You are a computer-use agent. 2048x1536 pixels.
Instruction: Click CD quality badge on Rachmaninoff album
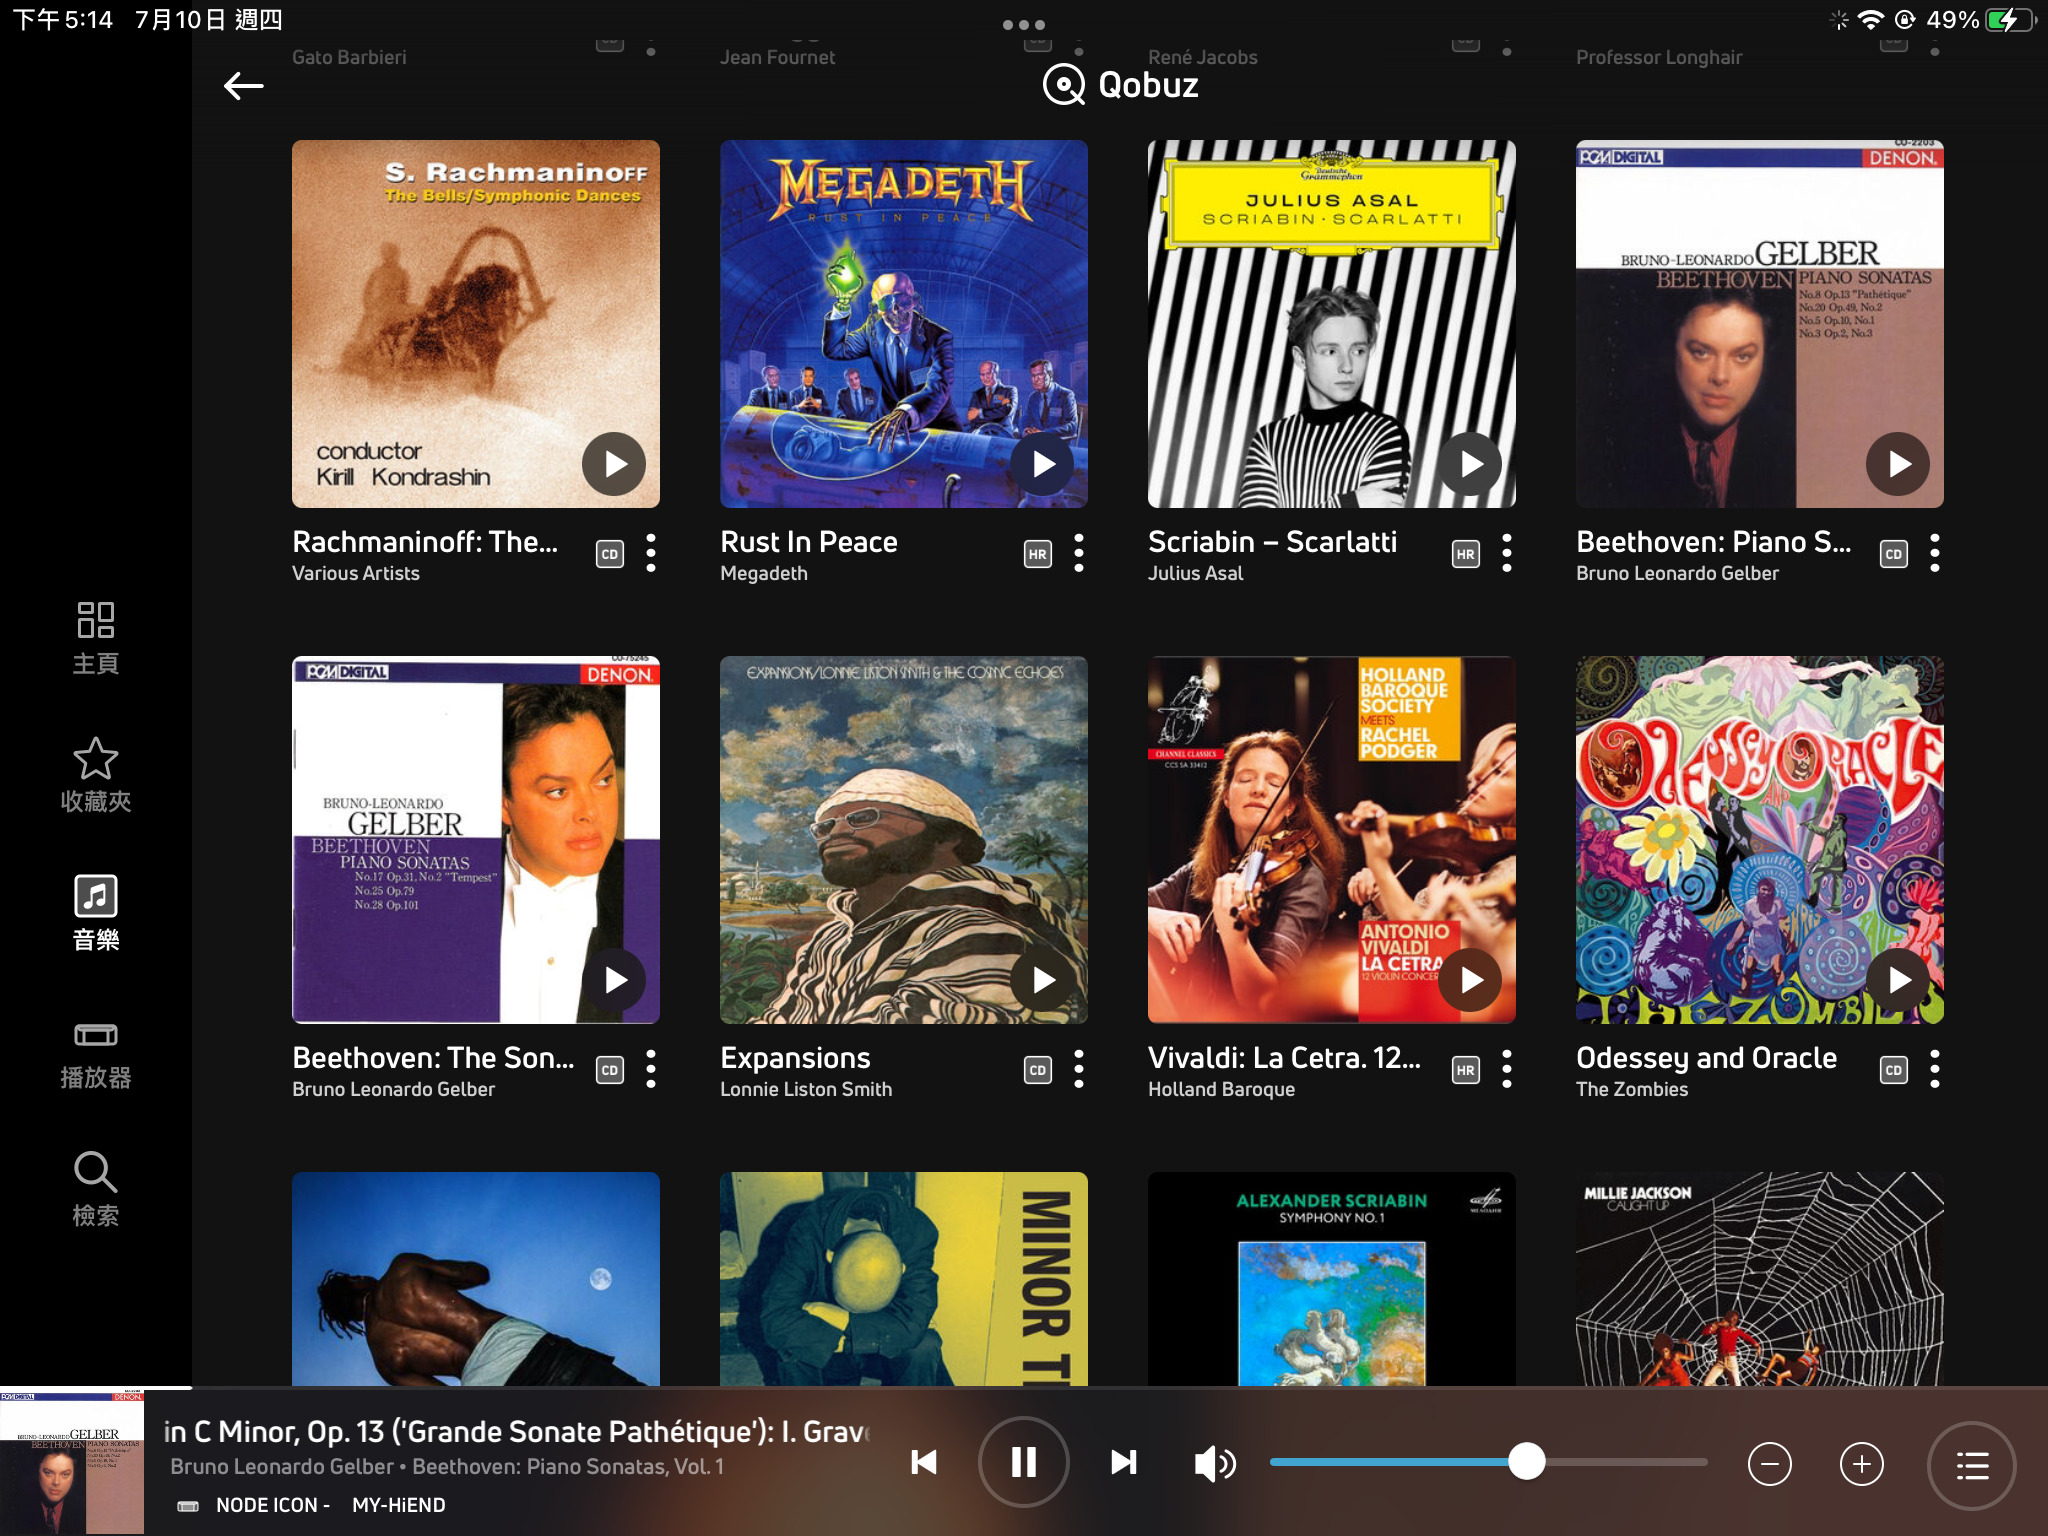[610, 554]
